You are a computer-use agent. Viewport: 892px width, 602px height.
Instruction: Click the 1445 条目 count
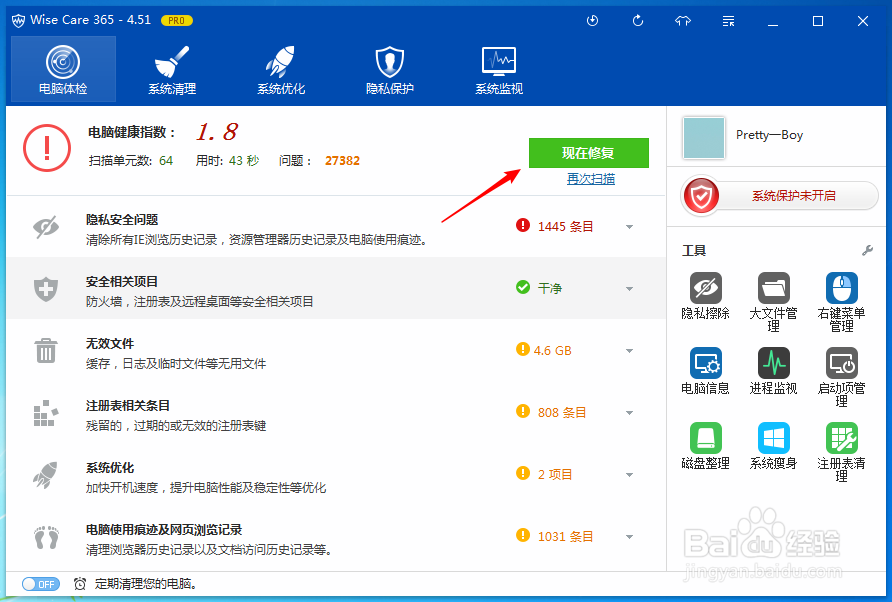click(x=565, y=226)
